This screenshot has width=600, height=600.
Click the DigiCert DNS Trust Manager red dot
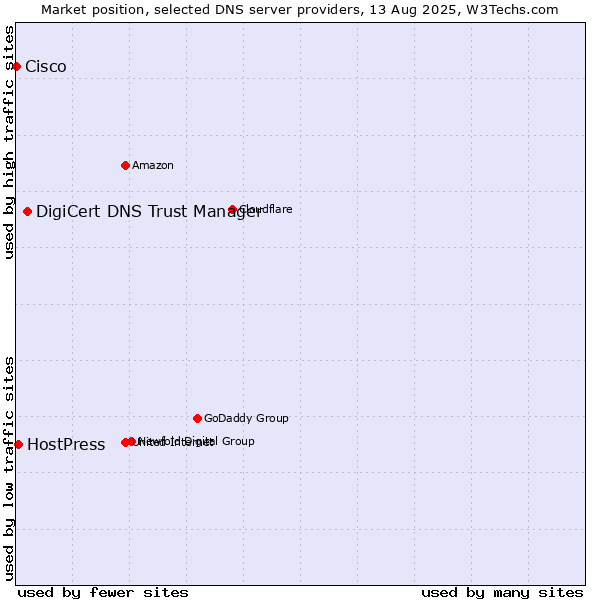pyautogui.click(x=28, y=211)
